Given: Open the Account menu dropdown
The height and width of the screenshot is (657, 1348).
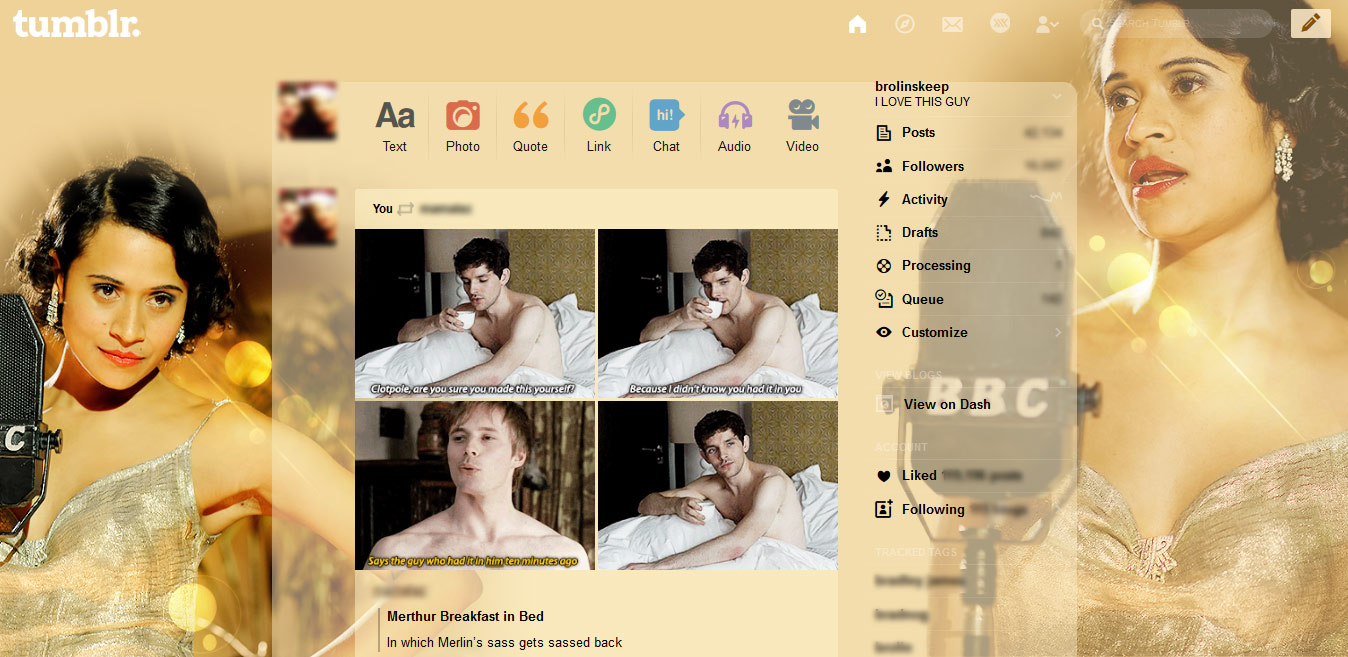Looking at the screenshot, I should pos(1047,24).
